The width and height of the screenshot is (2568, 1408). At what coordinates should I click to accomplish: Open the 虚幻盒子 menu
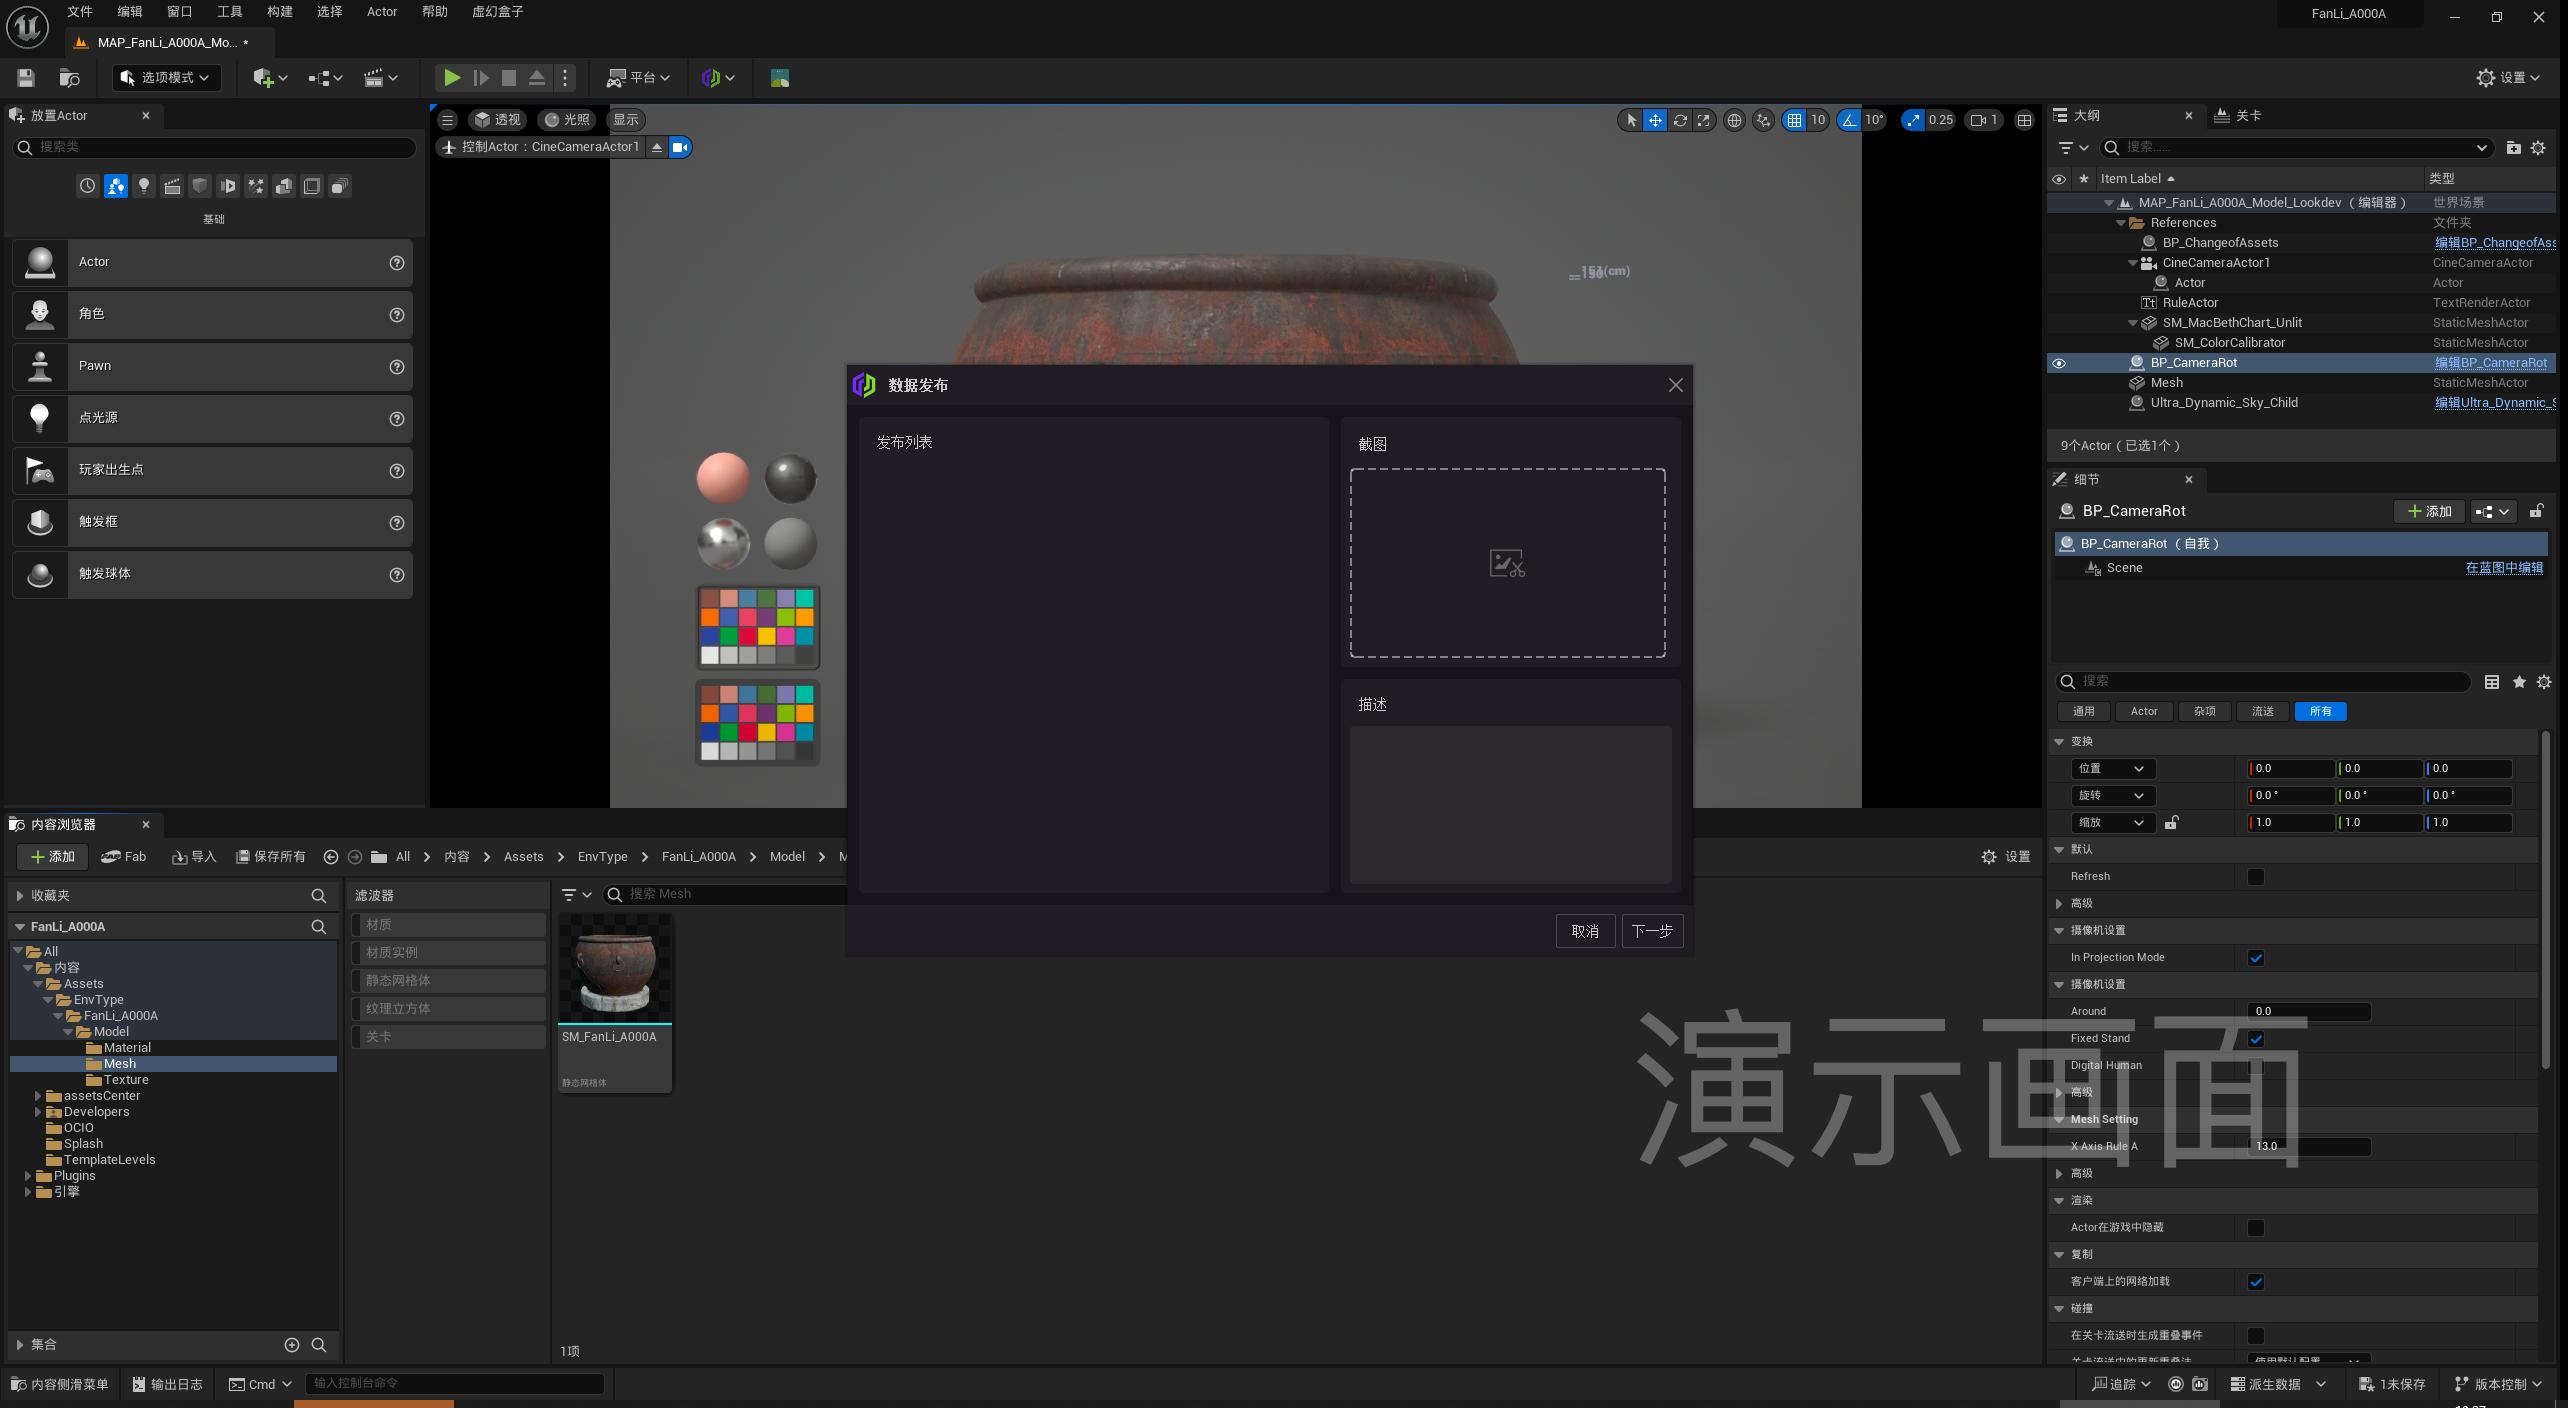(498, 12)
